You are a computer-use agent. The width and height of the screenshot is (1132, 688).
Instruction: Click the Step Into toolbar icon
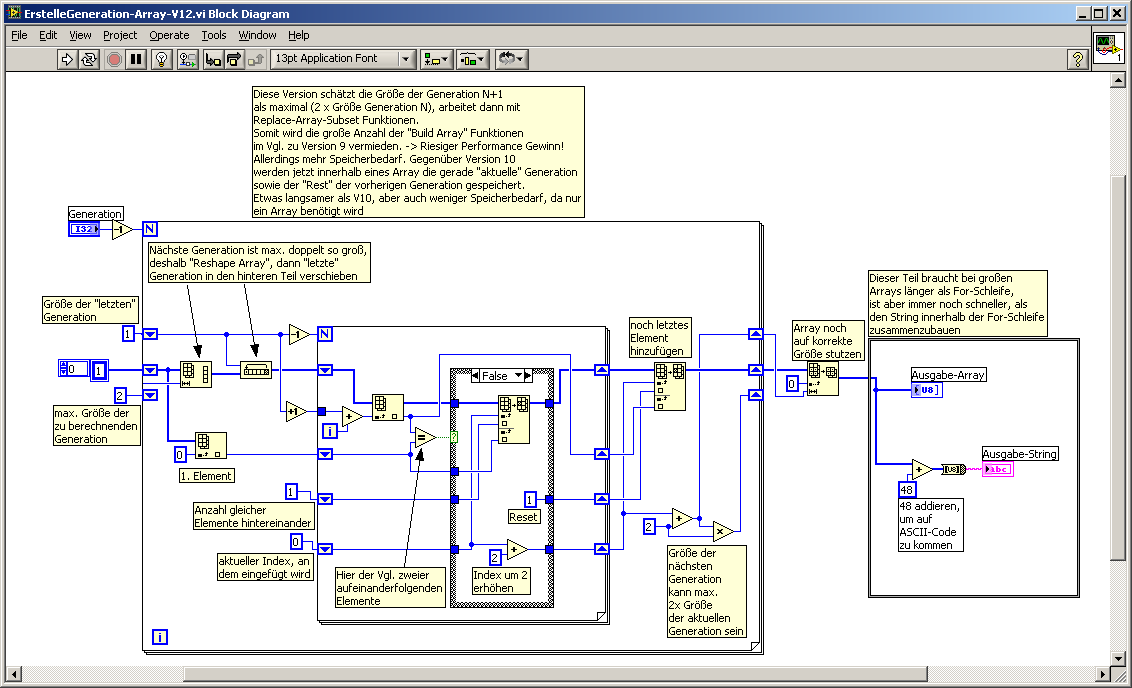pos(212,60)
